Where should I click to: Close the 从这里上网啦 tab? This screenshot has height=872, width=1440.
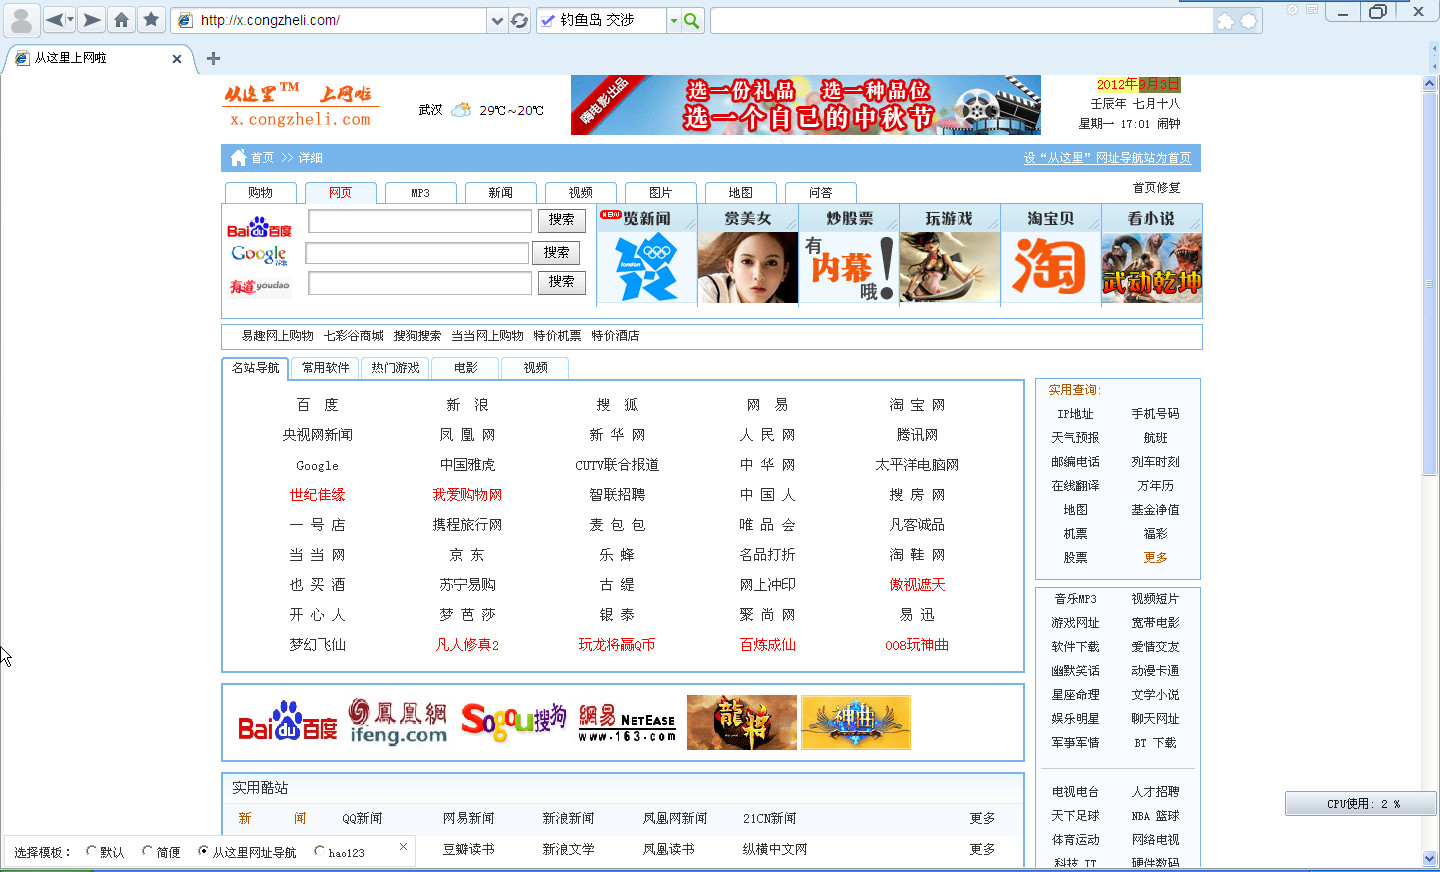point(177,59)
